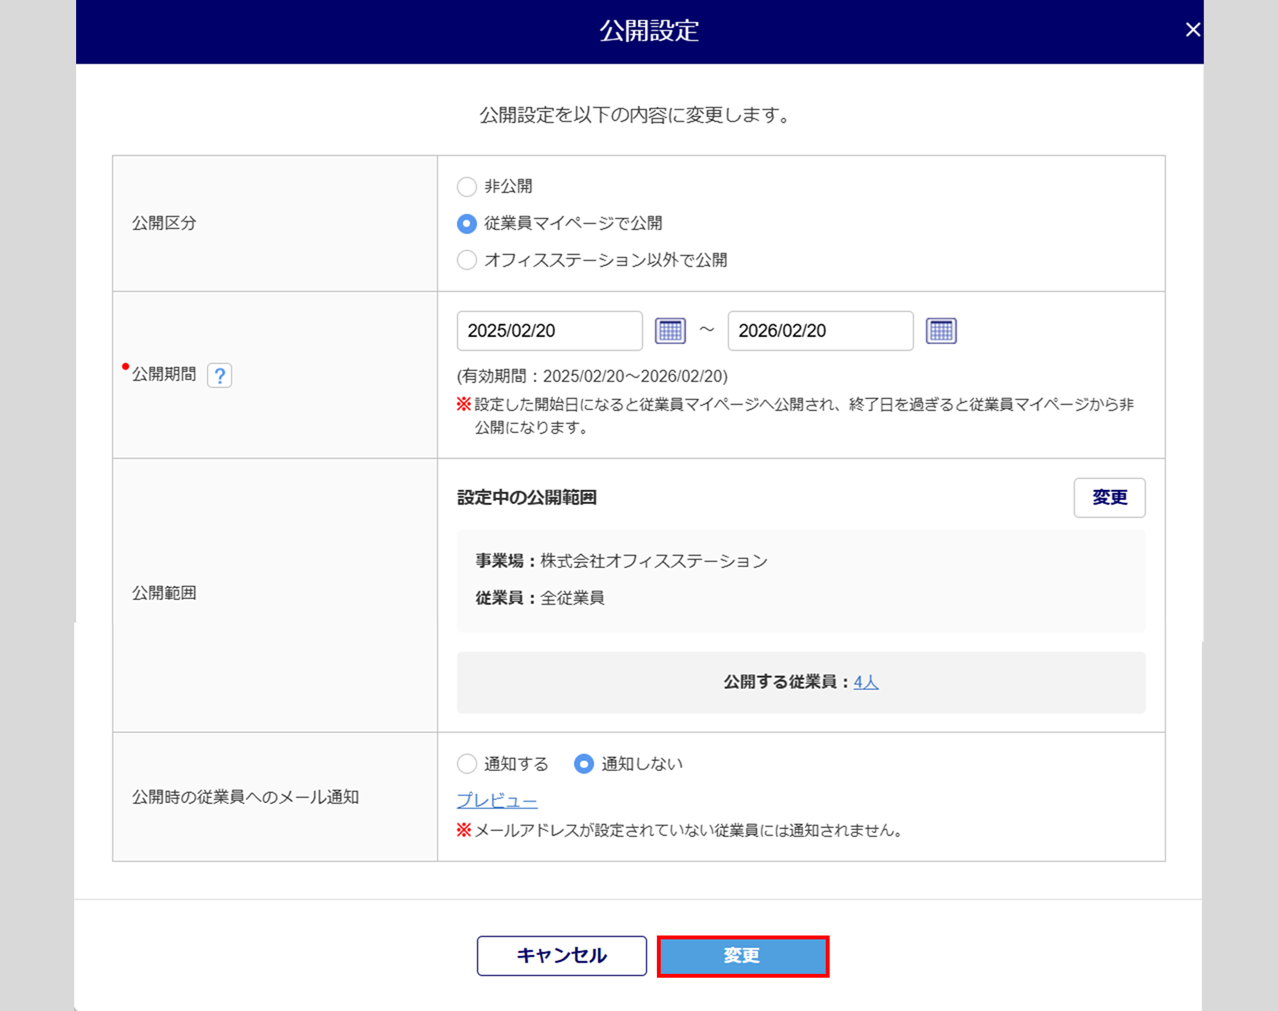Click the 公開設定 dialog title
This screenshot has width=1278, height=1011.
649,31
